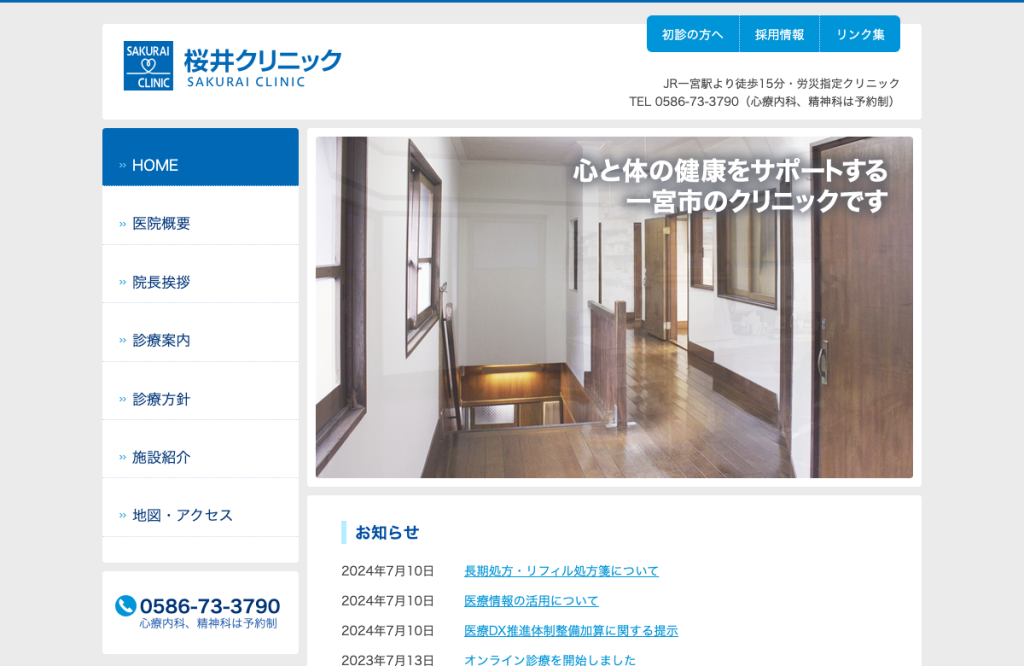Click the blue phone icon beside 0586-73-3790
1024x666 pixels.
point(125,606)
